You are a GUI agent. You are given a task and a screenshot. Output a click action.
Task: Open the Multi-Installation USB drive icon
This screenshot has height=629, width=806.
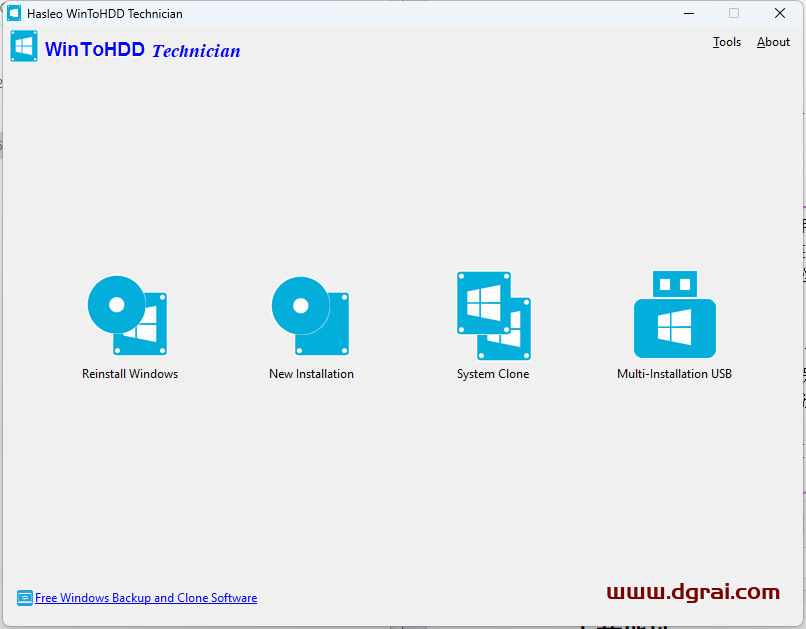pos(674,314)
